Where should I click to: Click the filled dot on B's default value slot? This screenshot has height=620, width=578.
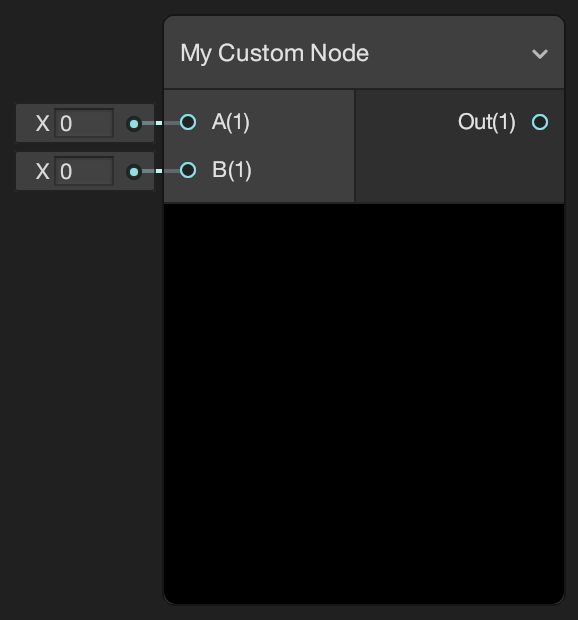[x=134, y=172]
